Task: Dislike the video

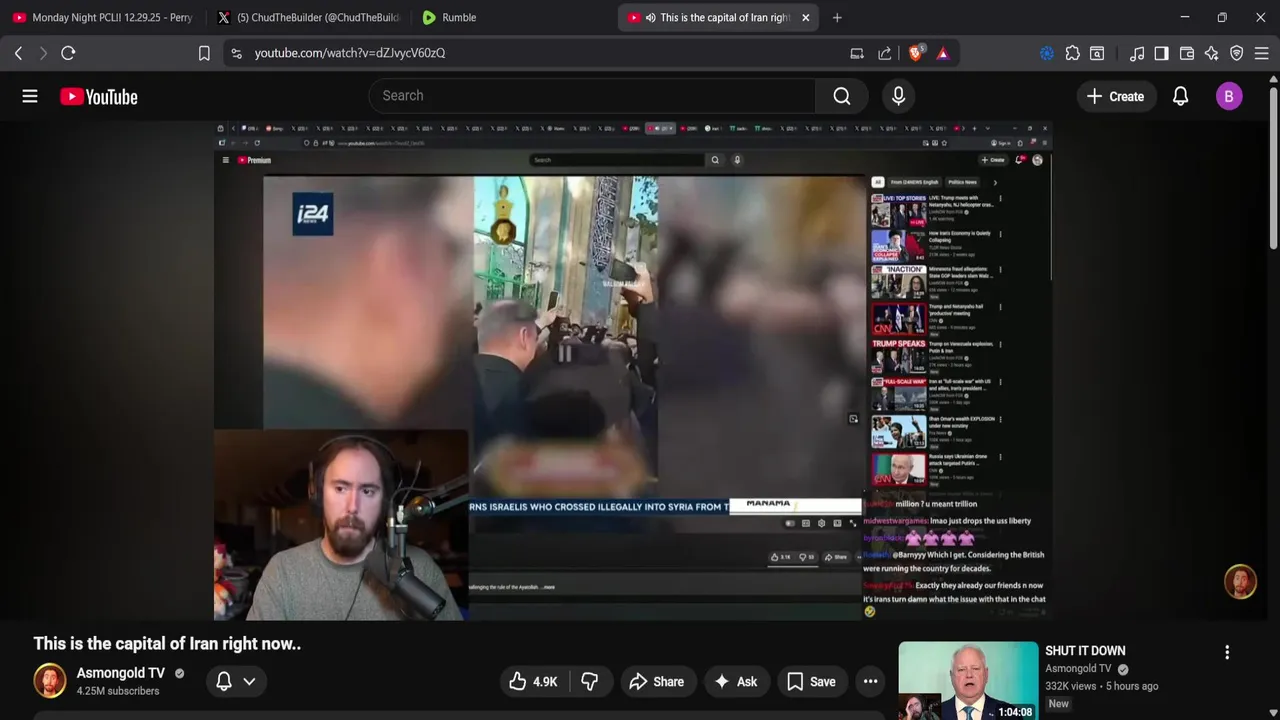Action: point(590,682)
